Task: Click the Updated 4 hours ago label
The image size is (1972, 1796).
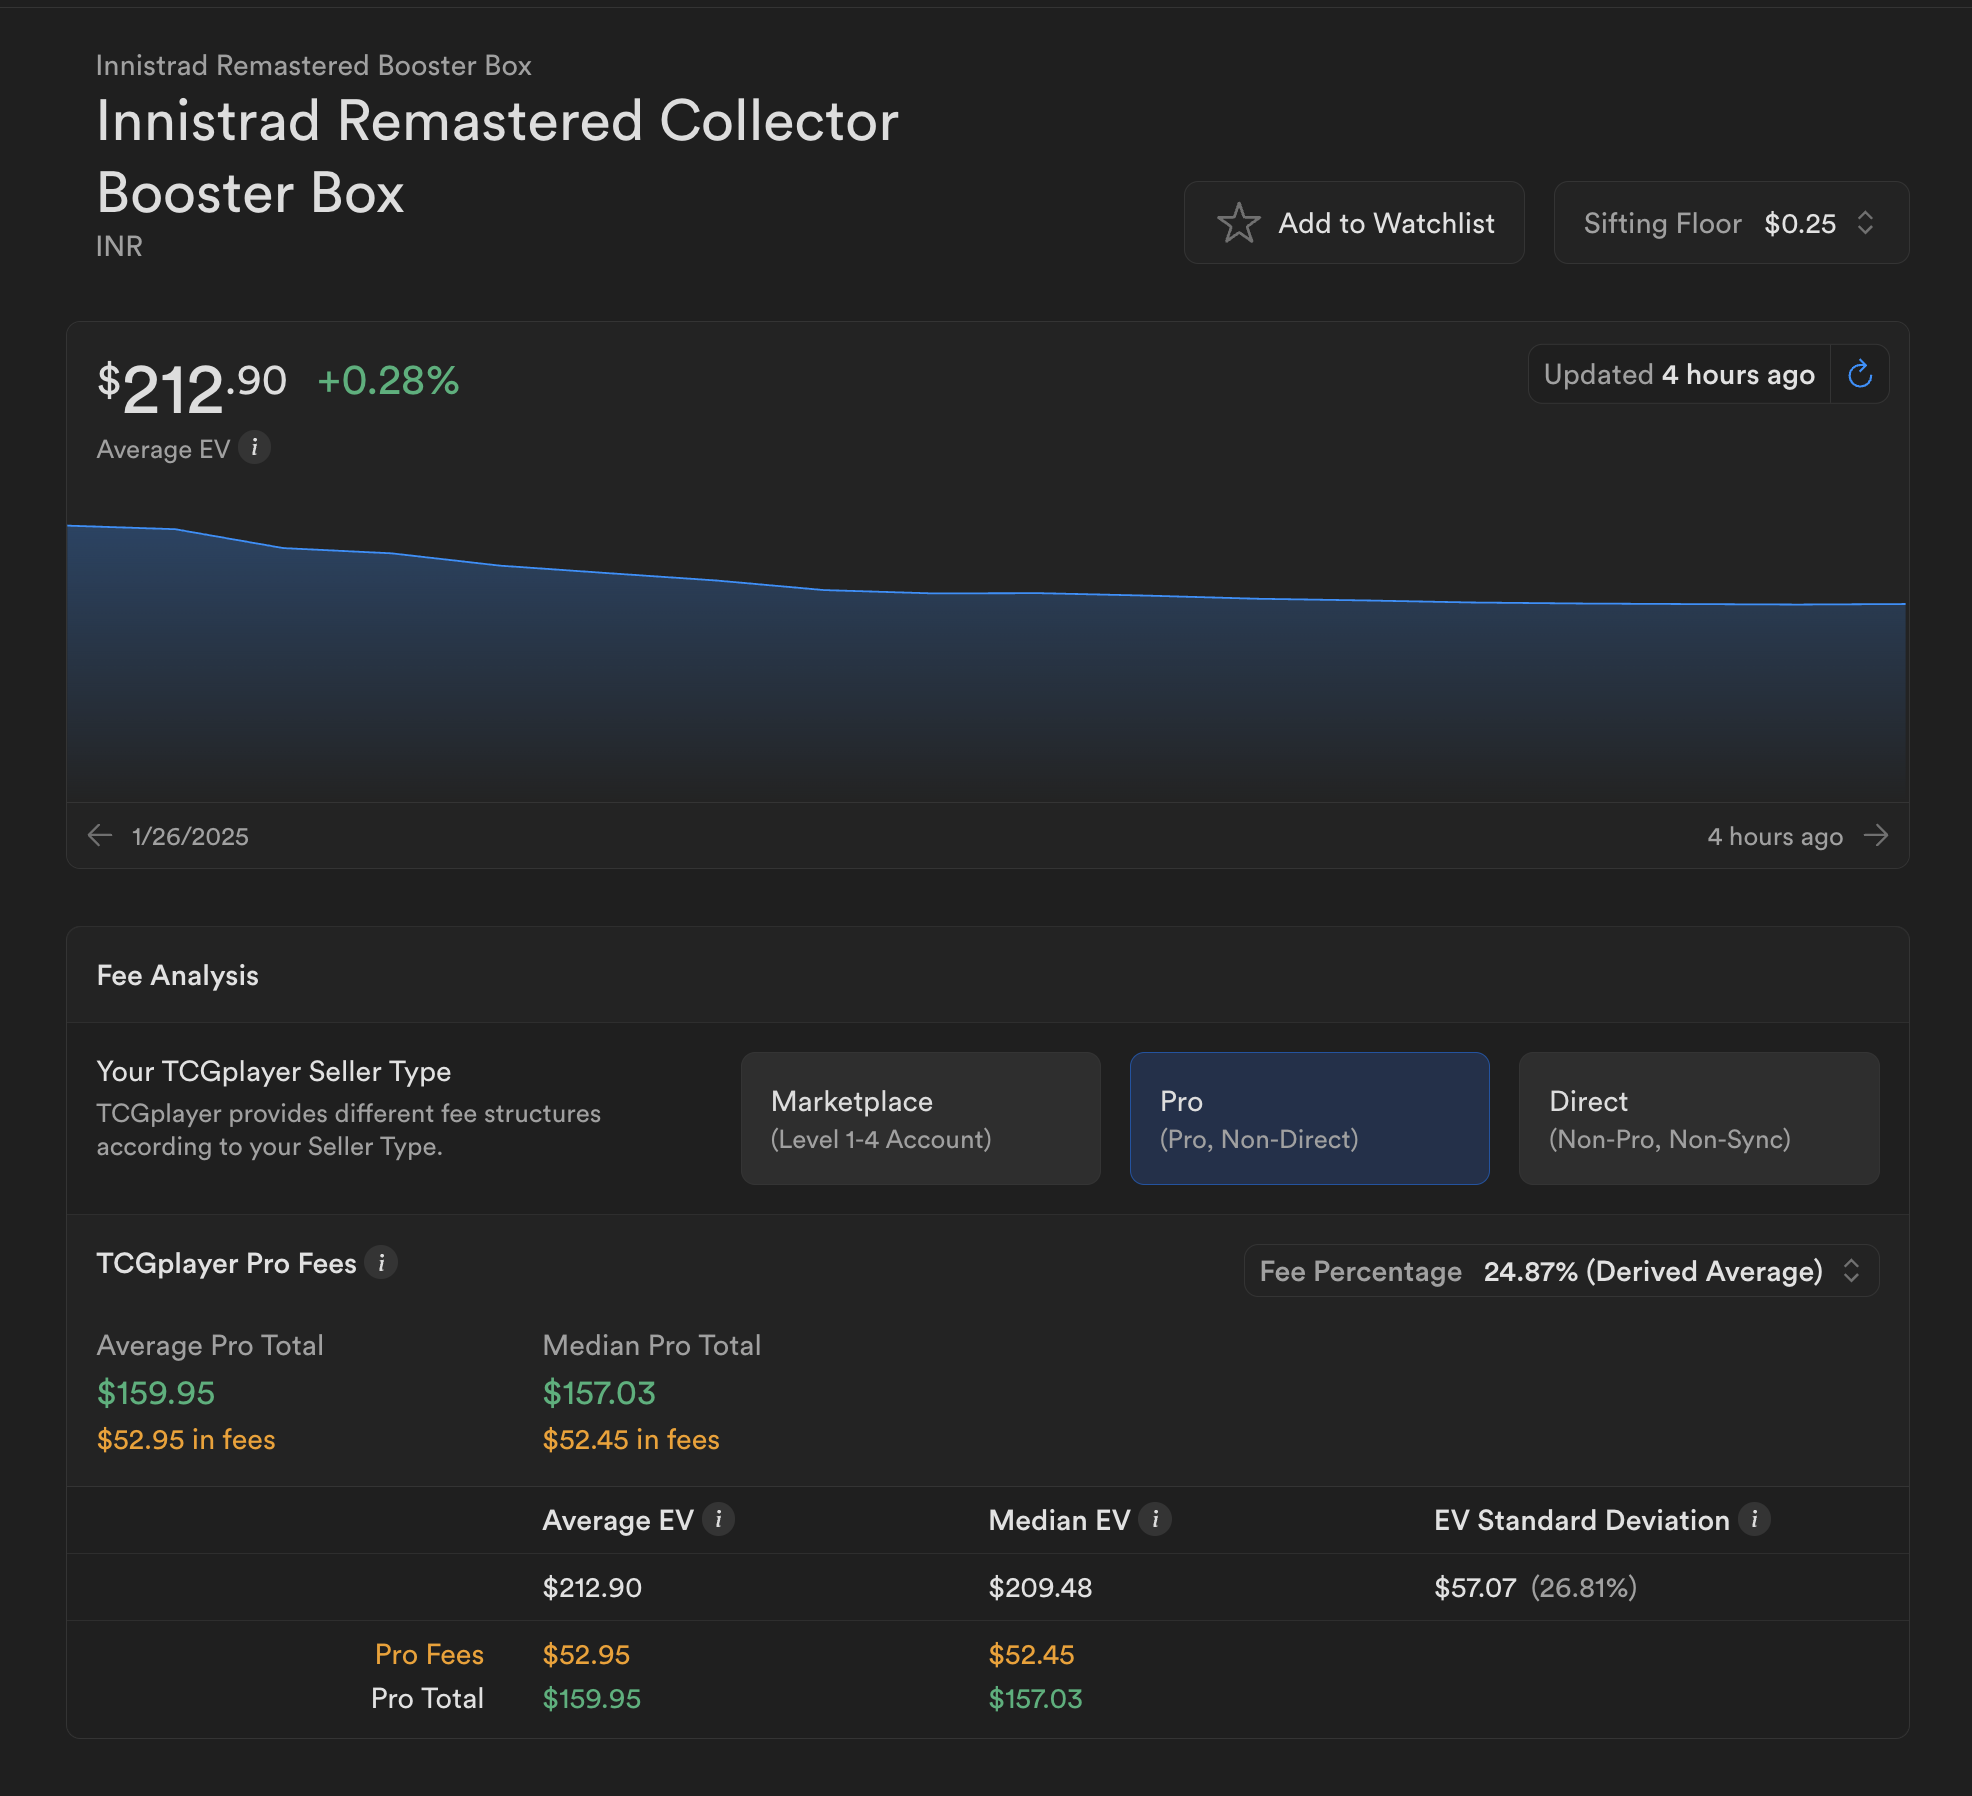Action: click(1679, 375)
